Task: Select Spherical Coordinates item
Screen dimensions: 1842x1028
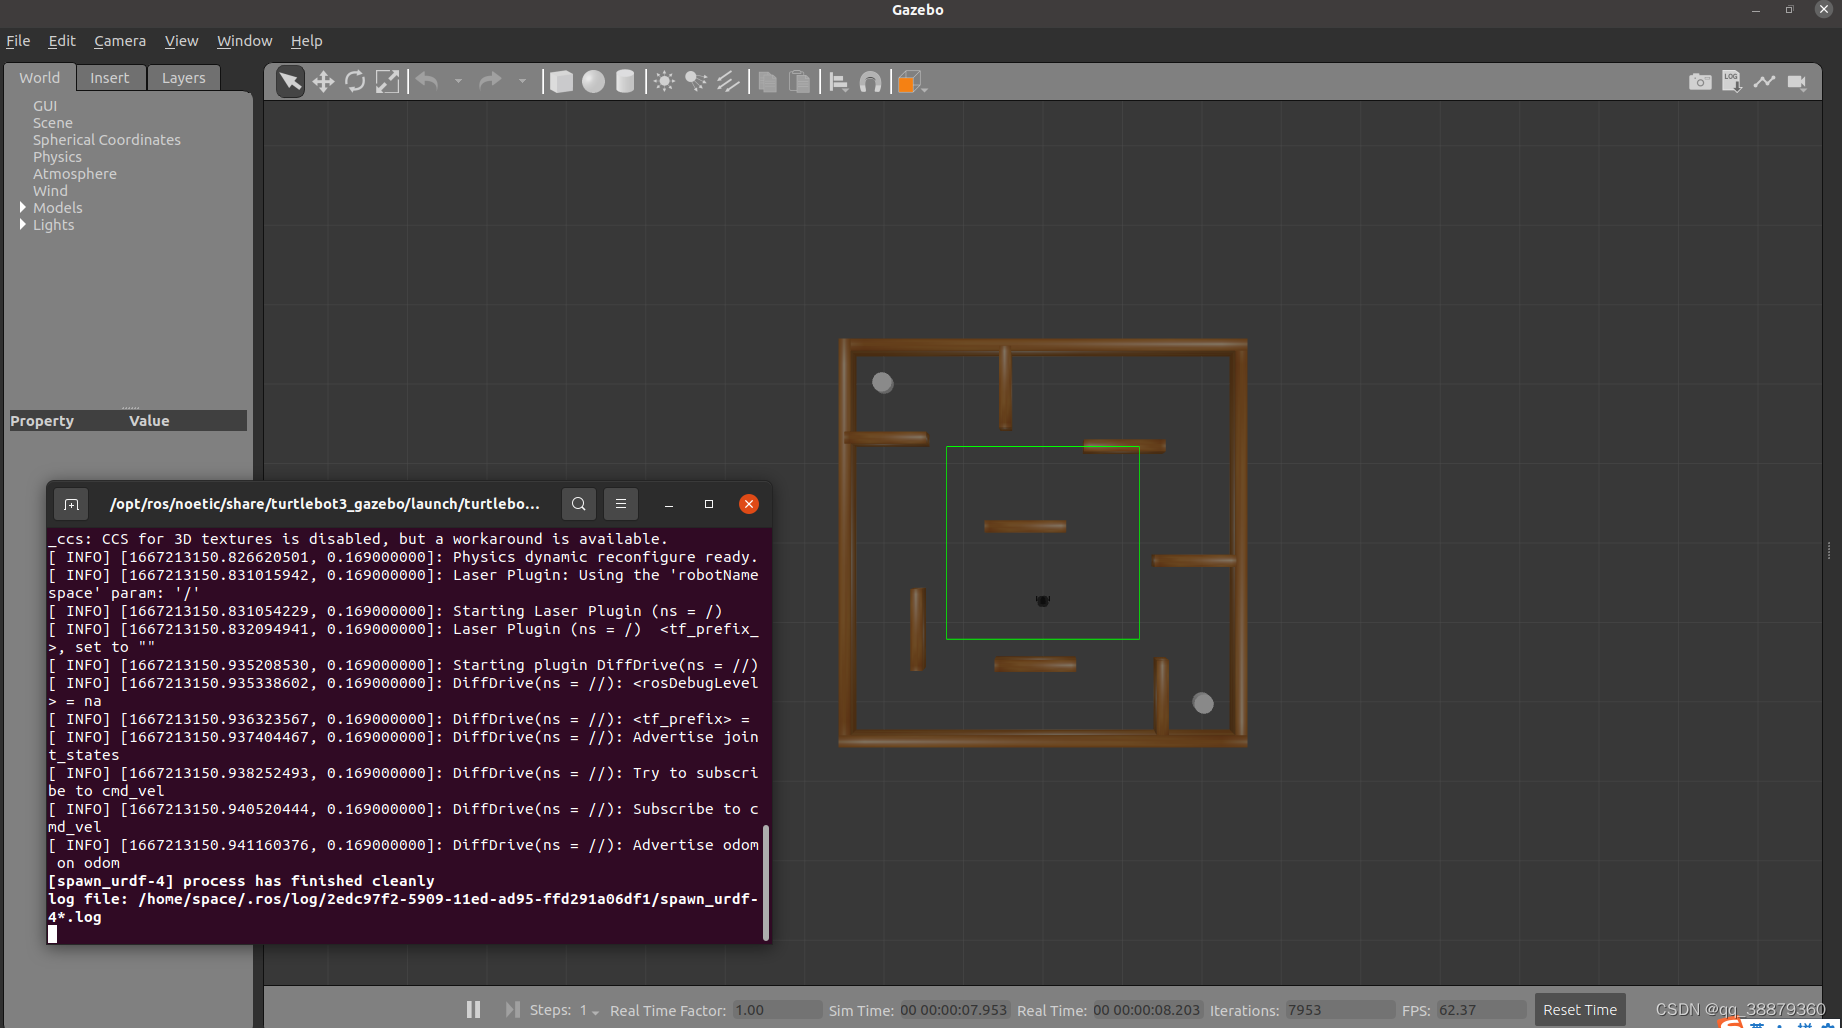Action: coord(107,140)
